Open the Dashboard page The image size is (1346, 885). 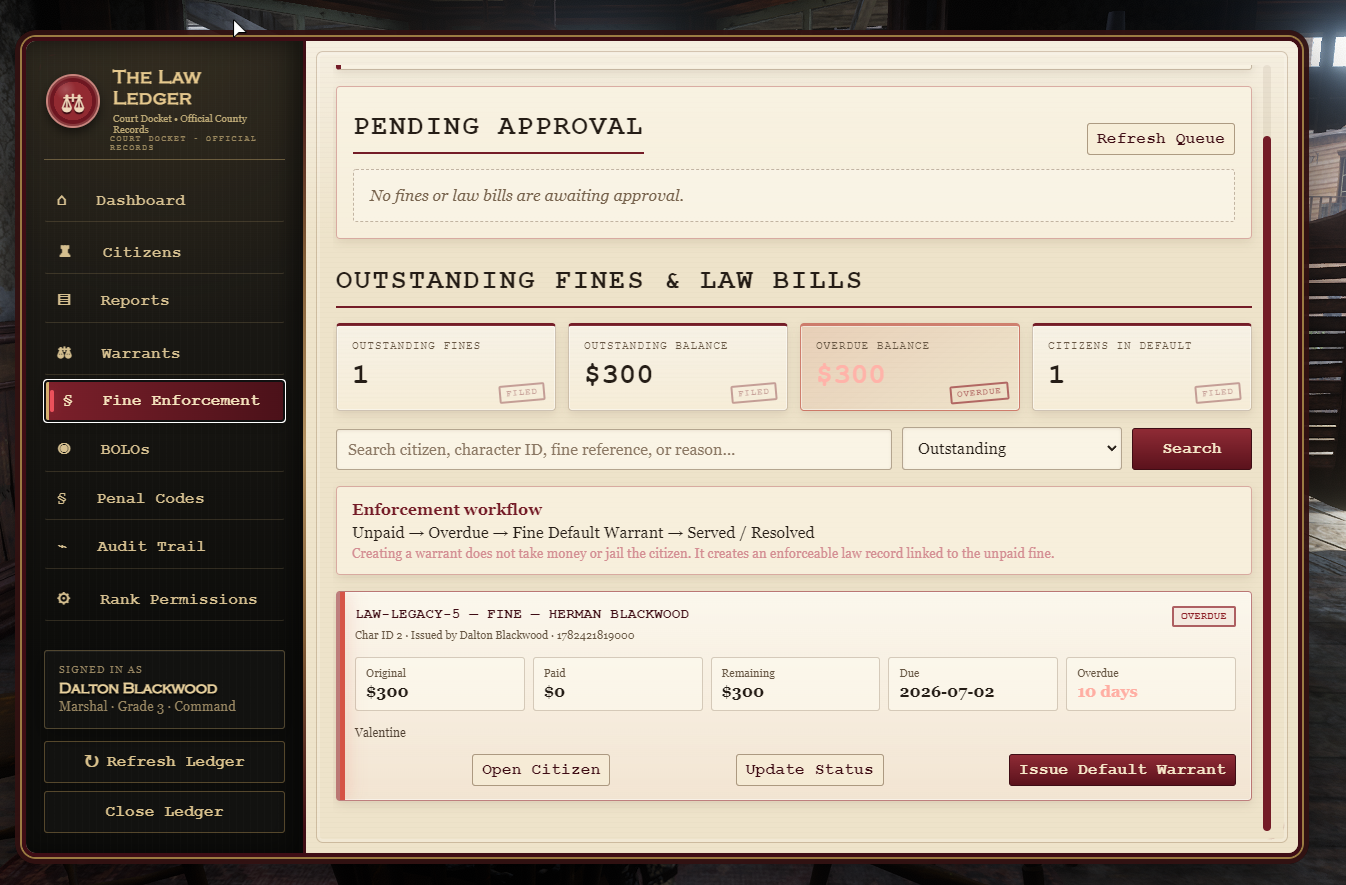(x=165, y=200)
